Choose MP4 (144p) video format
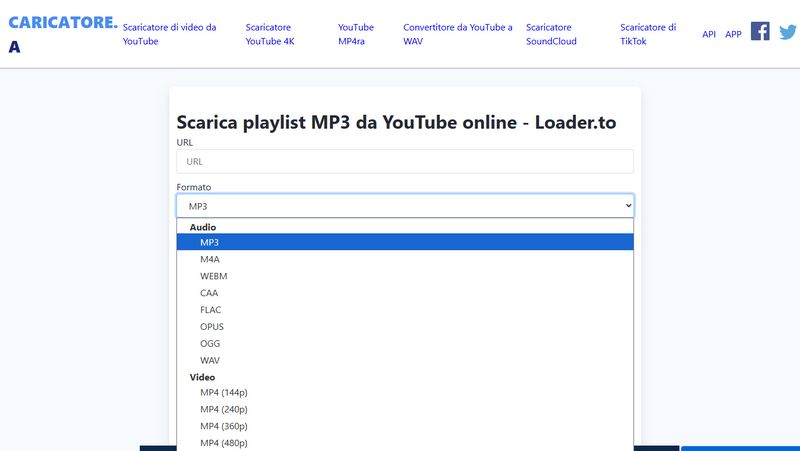The width and height of the screenshot is (800, 451). pos(405,392)
